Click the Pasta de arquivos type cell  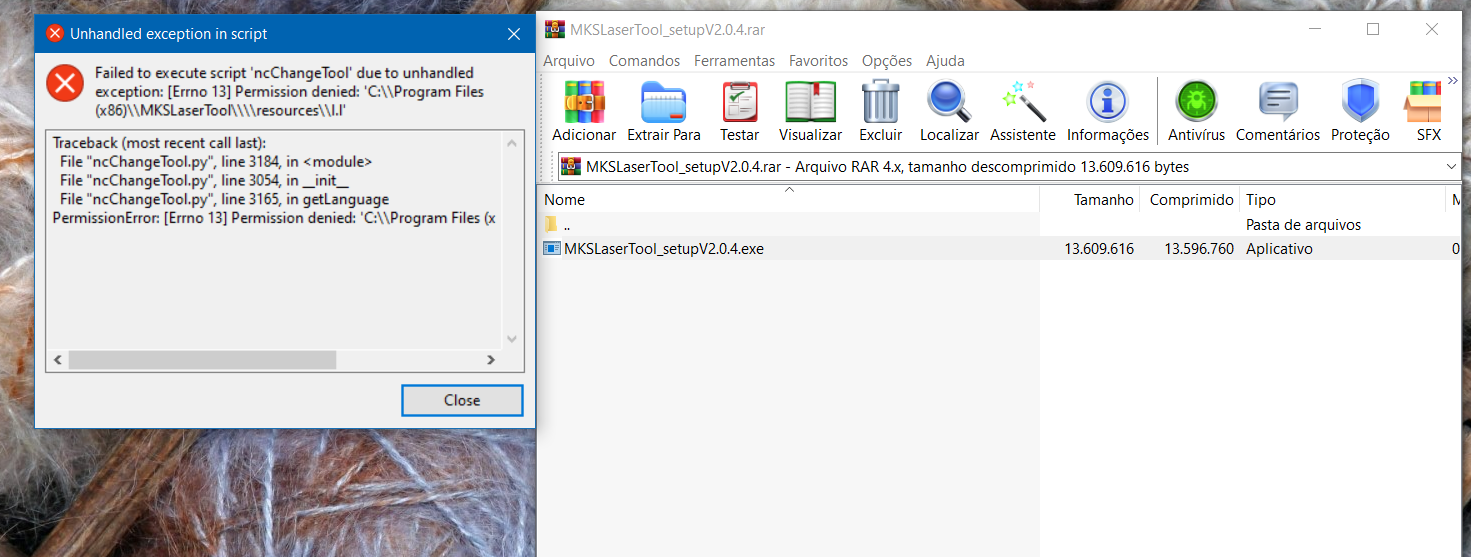click(1303, 224)
